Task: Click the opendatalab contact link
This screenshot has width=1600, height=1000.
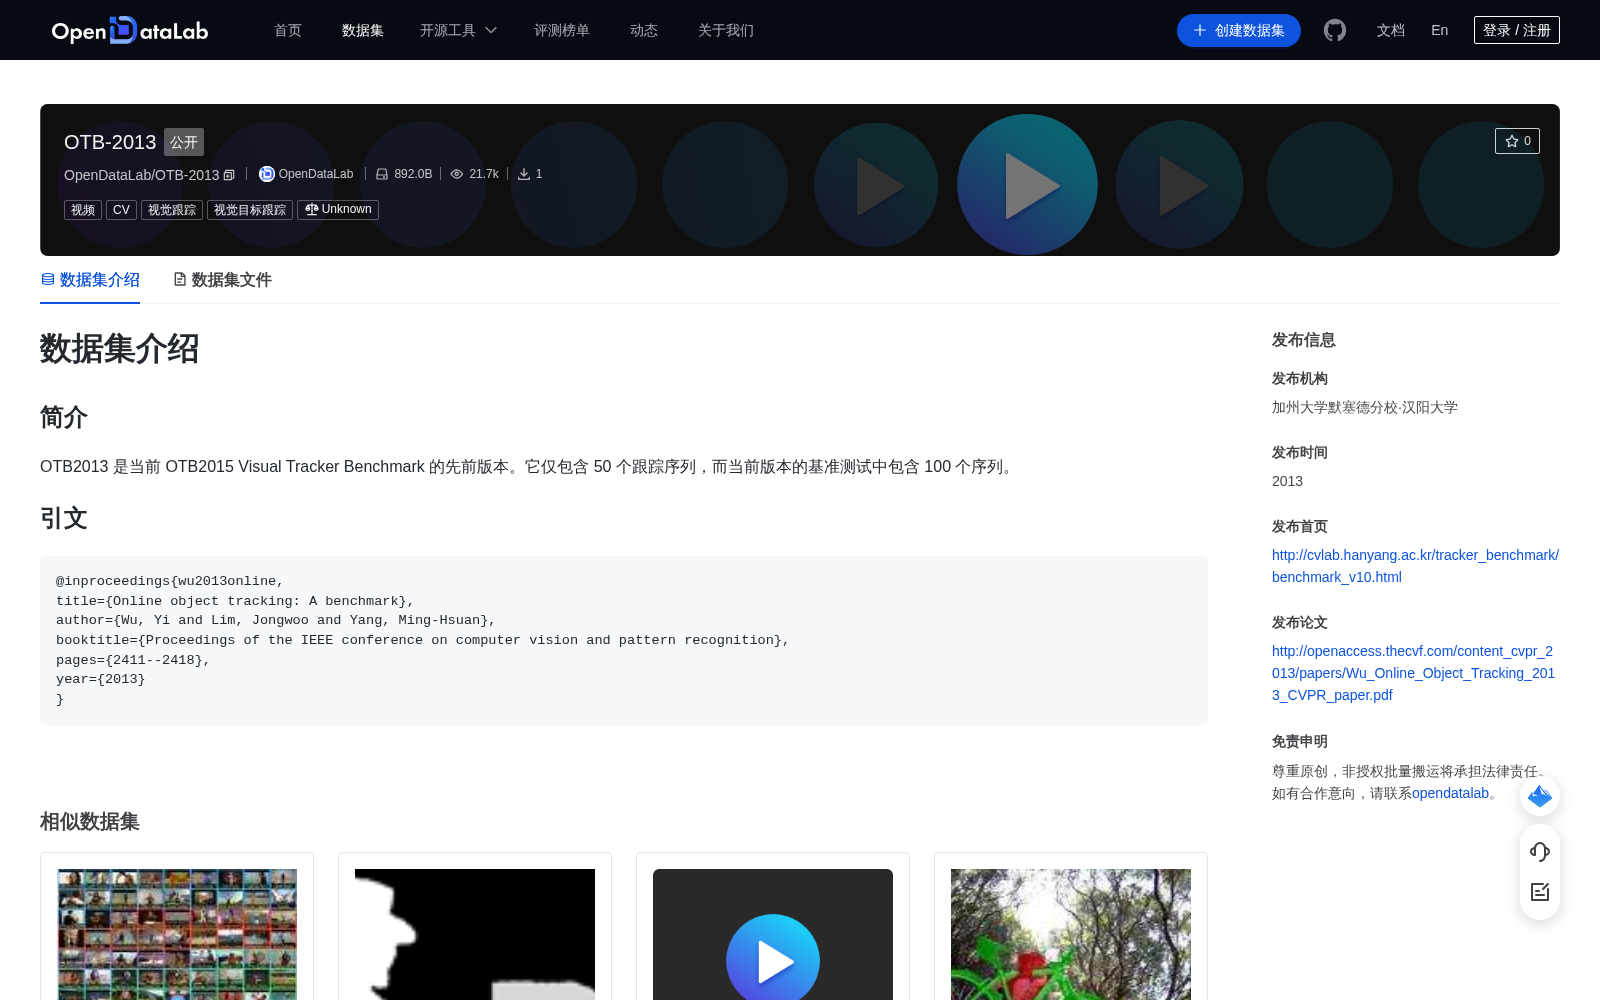Action: [x=1450, y=793]
